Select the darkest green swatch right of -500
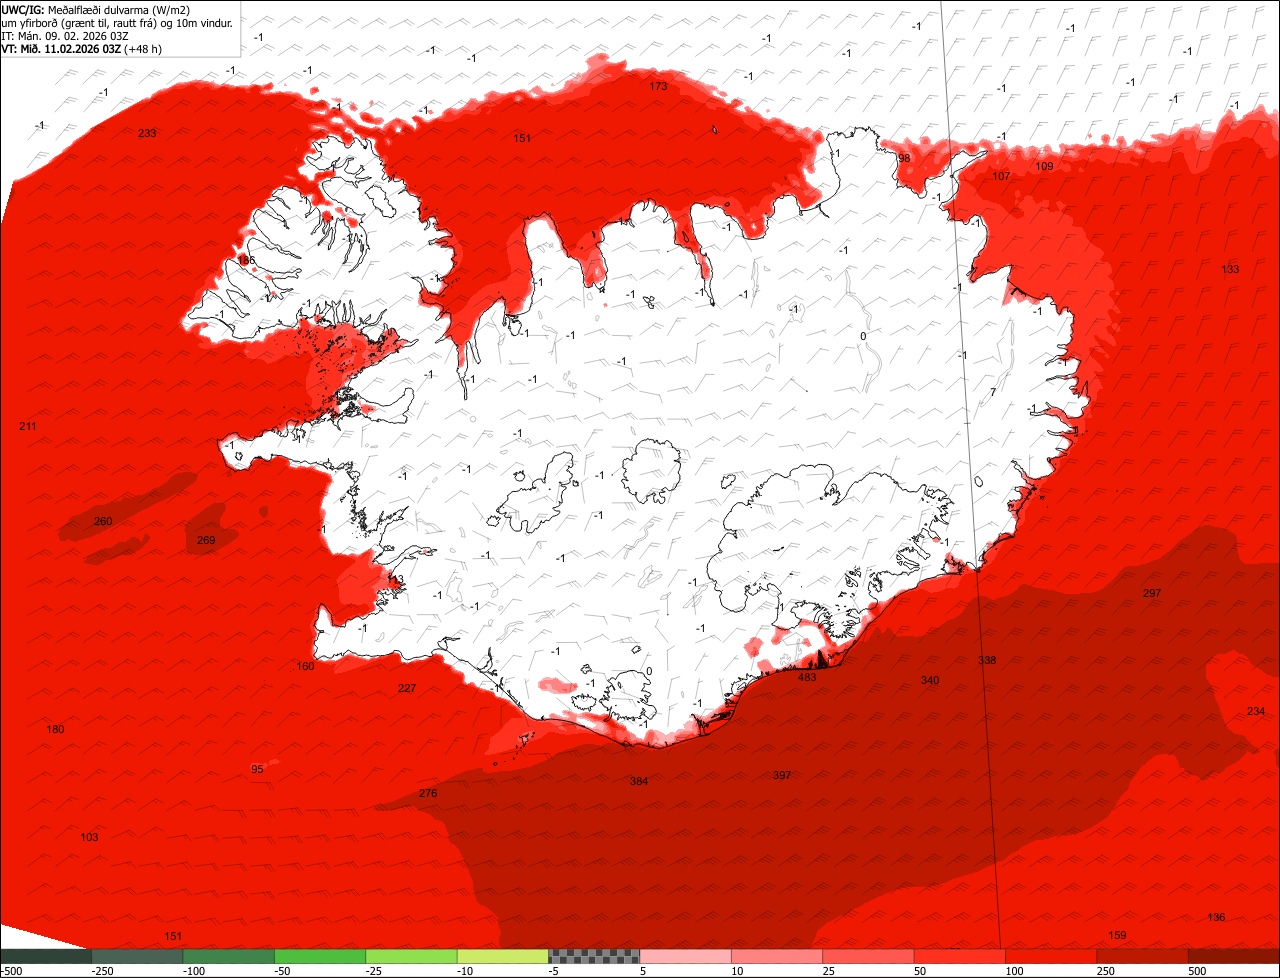The image size is (1280, 978). (46, 956)
